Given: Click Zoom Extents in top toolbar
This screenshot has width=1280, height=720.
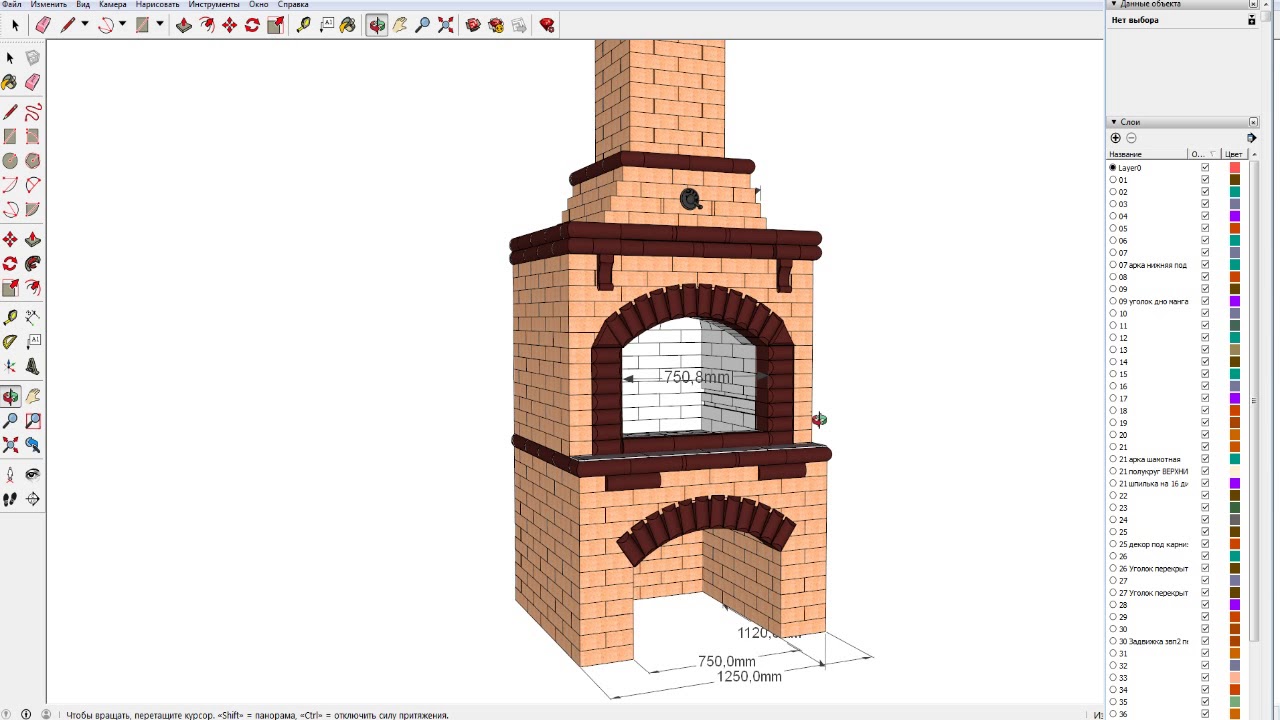Looking at the screenshot, I should [x=446, y=25].
